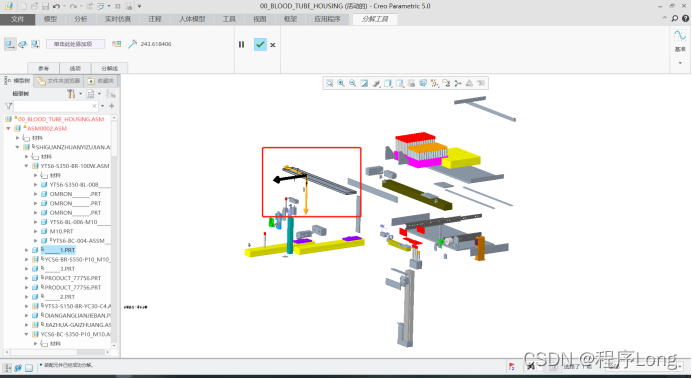Screen dimensions: 692x379
Task: Open the 分解线 panel tab
Action: click(x=109, y=68)
